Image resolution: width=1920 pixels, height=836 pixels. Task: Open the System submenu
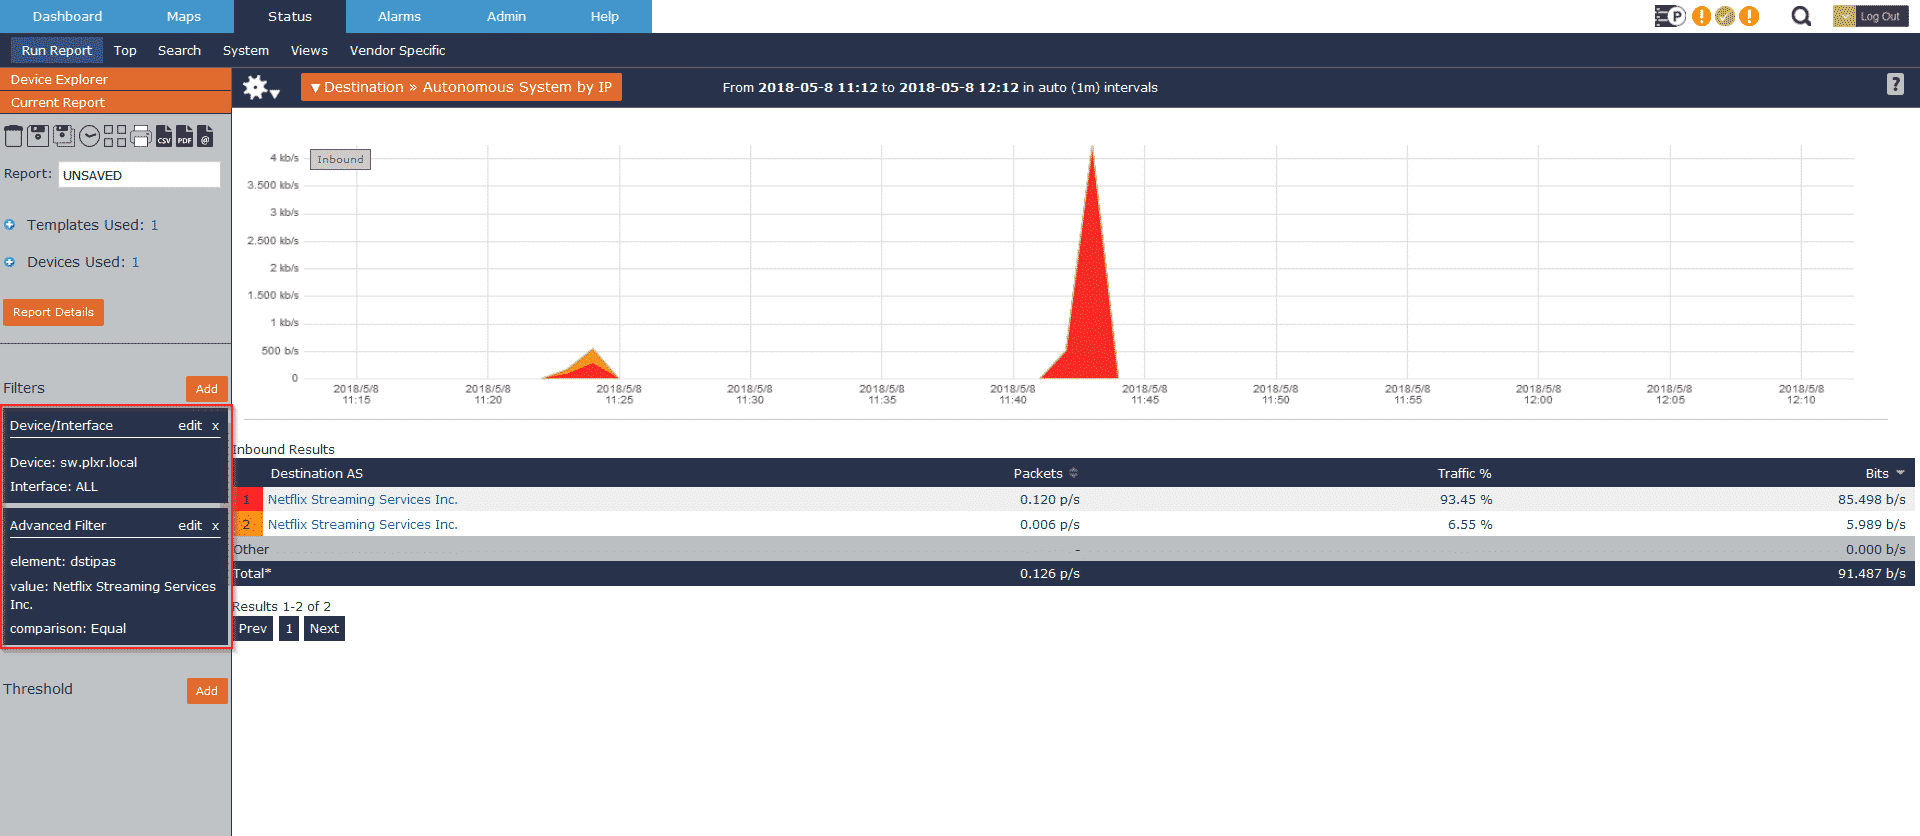tap(246, 50)
